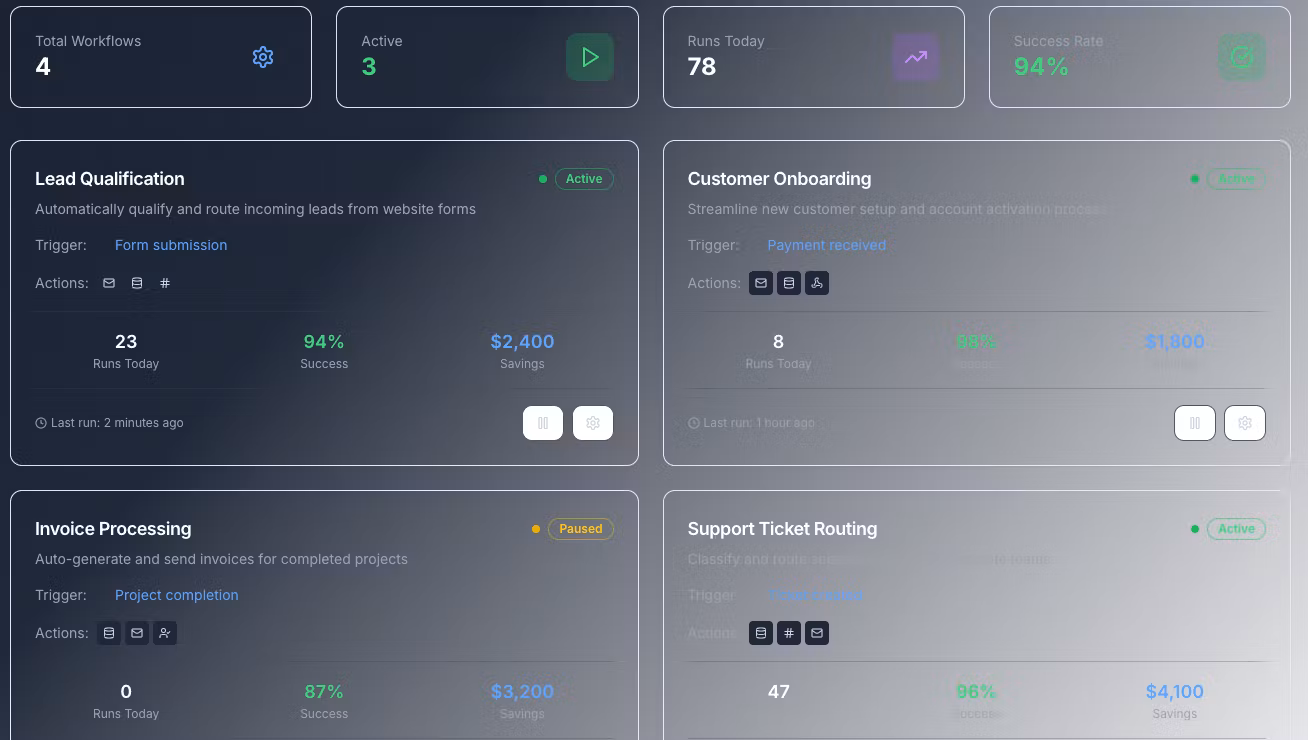Click the hash action icon in Lead Qualification
Screen dimensions: 1308x740
[165, 283]
